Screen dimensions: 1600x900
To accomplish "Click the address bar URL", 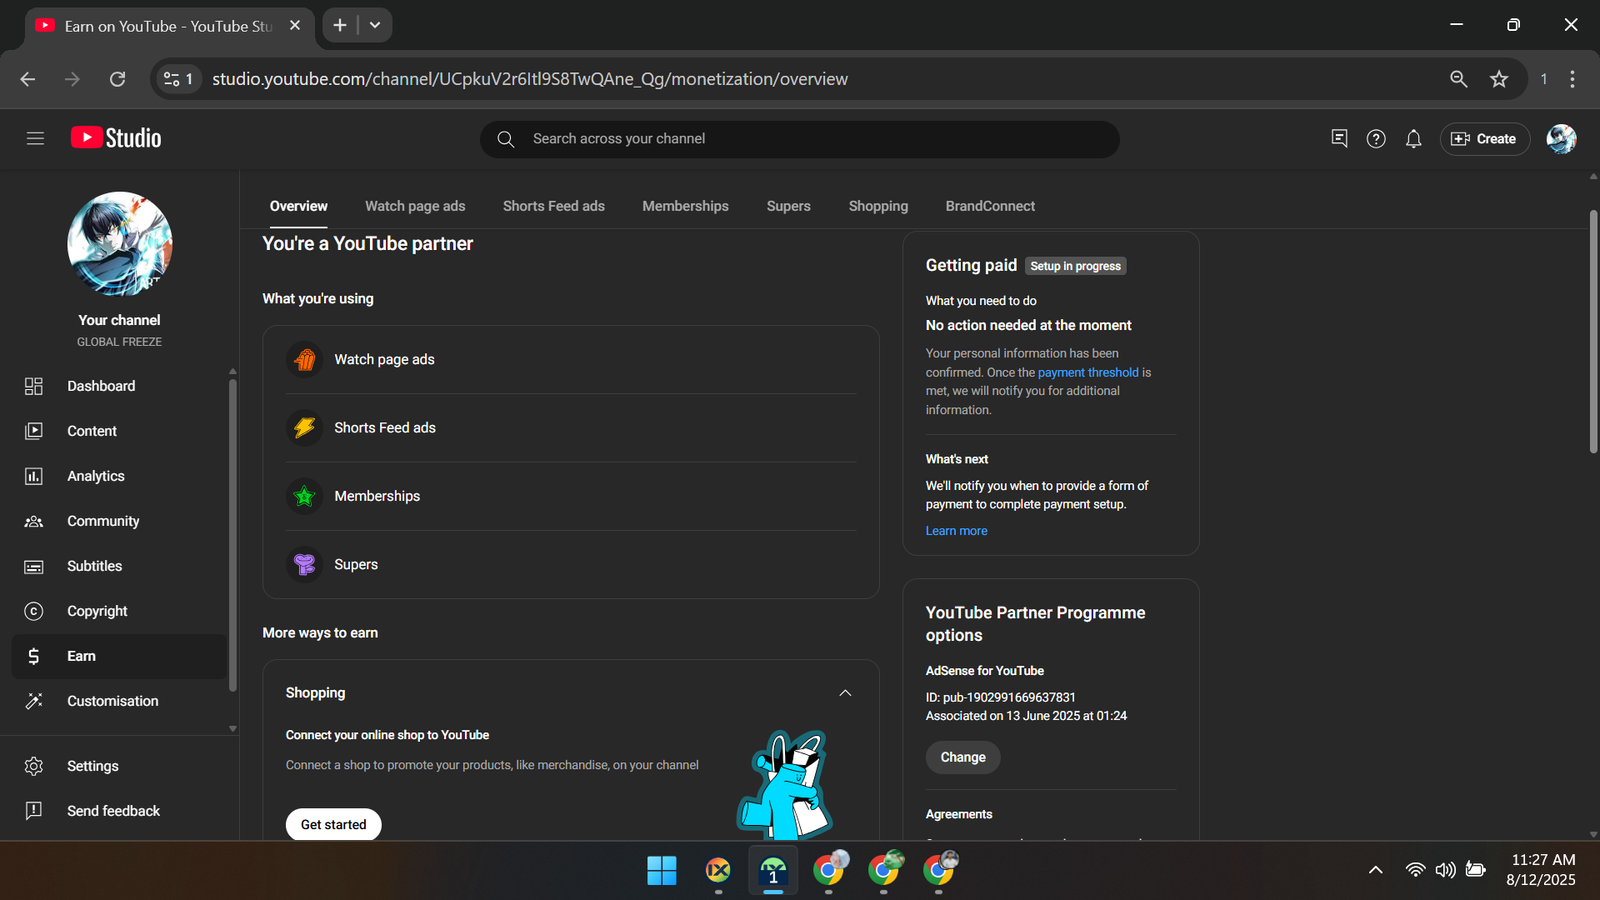I will click(530, 79).
